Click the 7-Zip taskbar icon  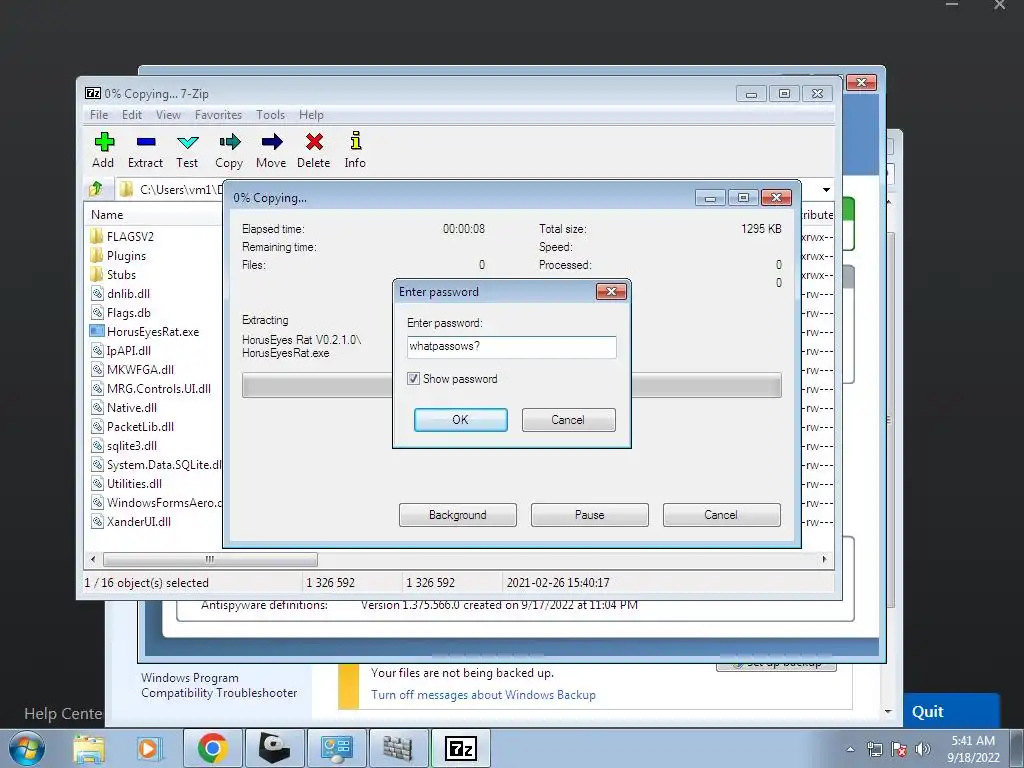(x=460, y=748)
